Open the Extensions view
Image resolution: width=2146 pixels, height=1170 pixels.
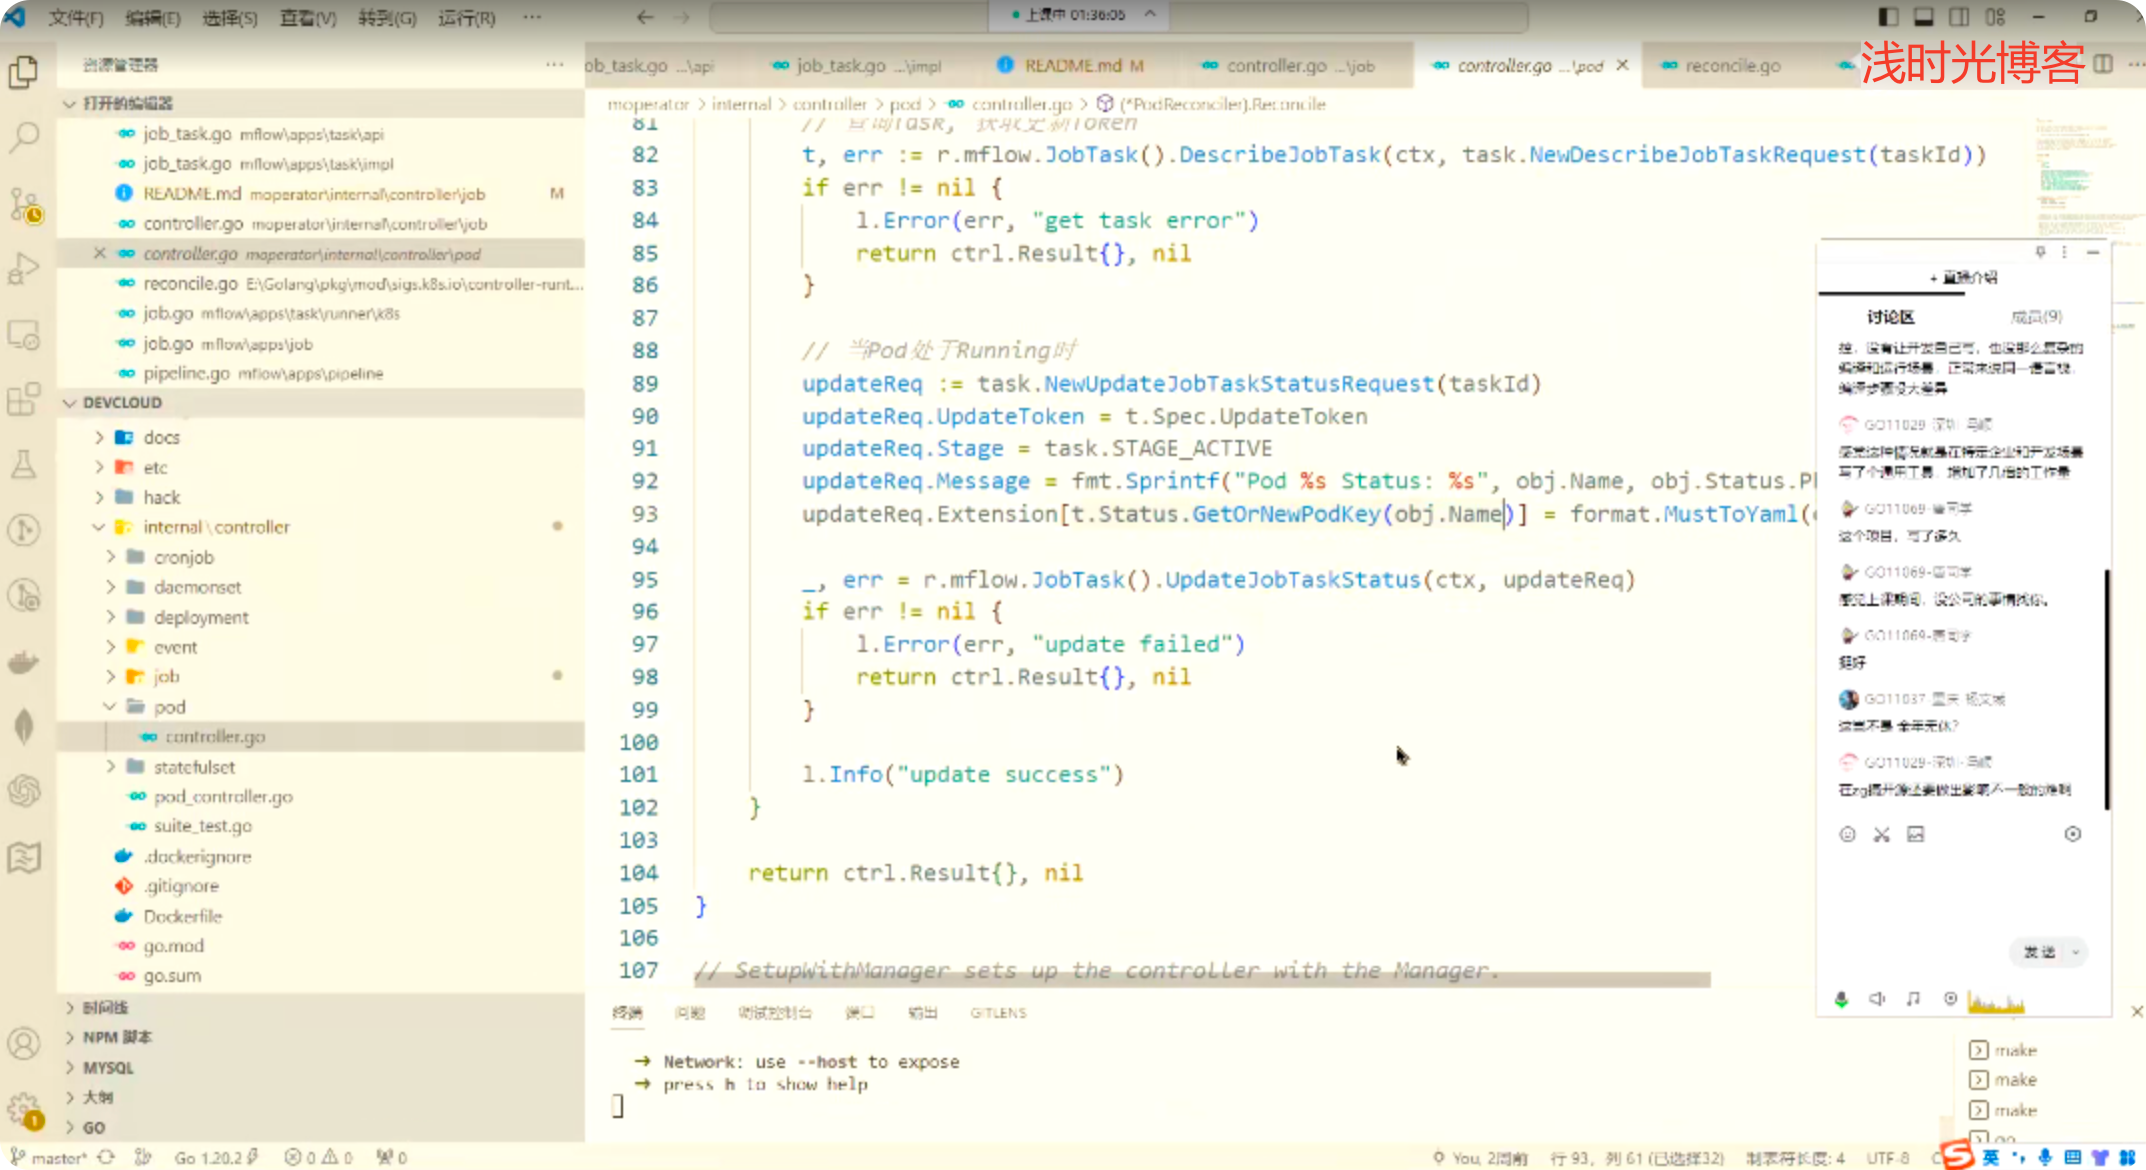point(24,399)
